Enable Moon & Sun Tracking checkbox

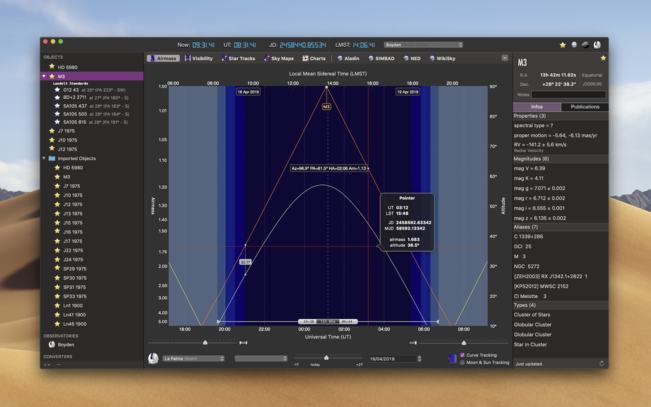point(463,361)
